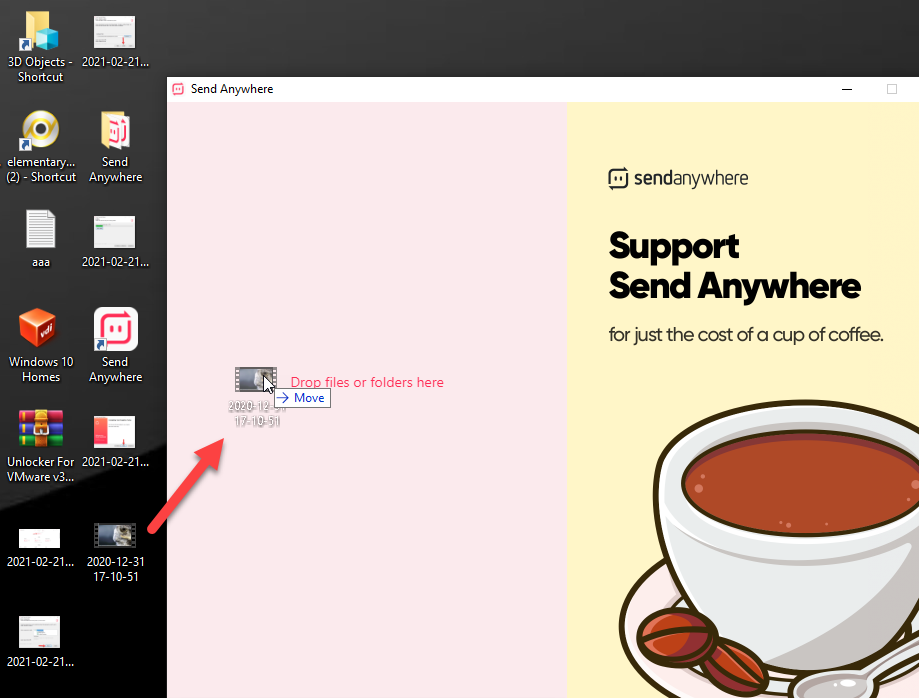
Task: Select the screenshot file beside the aaa file
Action: pyautogui.click(x=115, y=231)
